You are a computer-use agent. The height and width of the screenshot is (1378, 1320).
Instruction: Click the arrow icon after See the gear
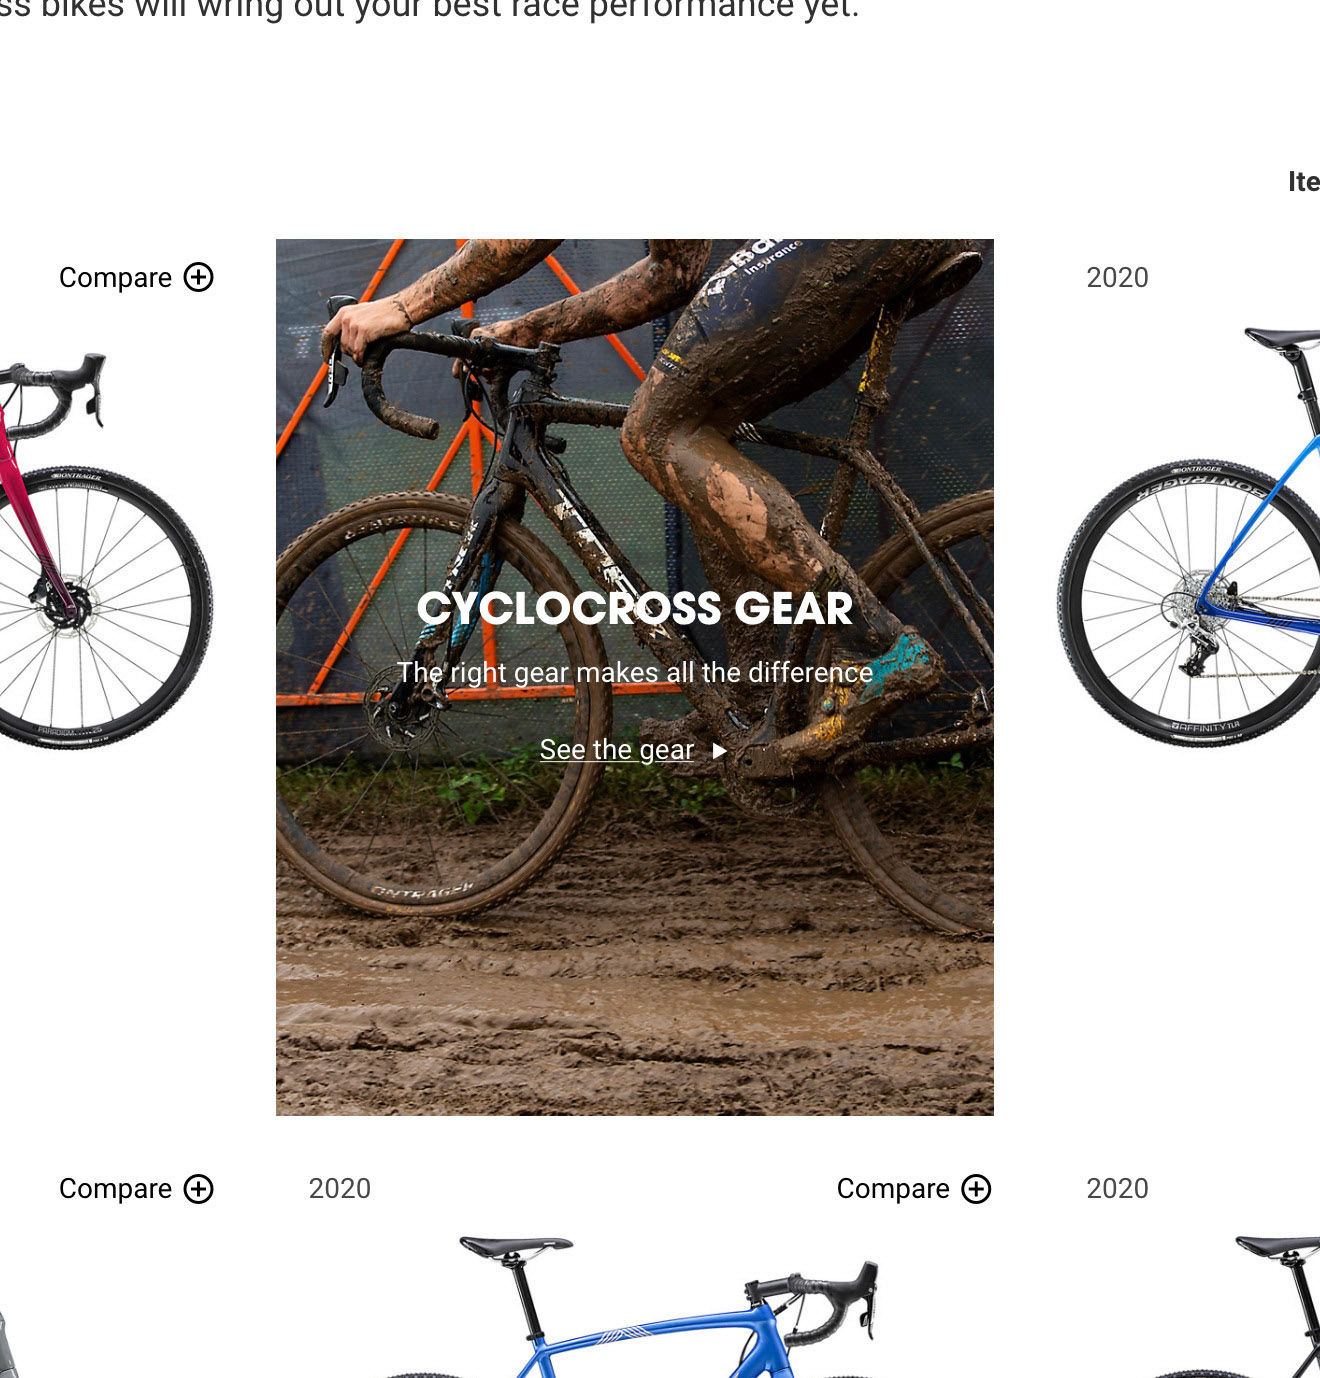(719, 751)
